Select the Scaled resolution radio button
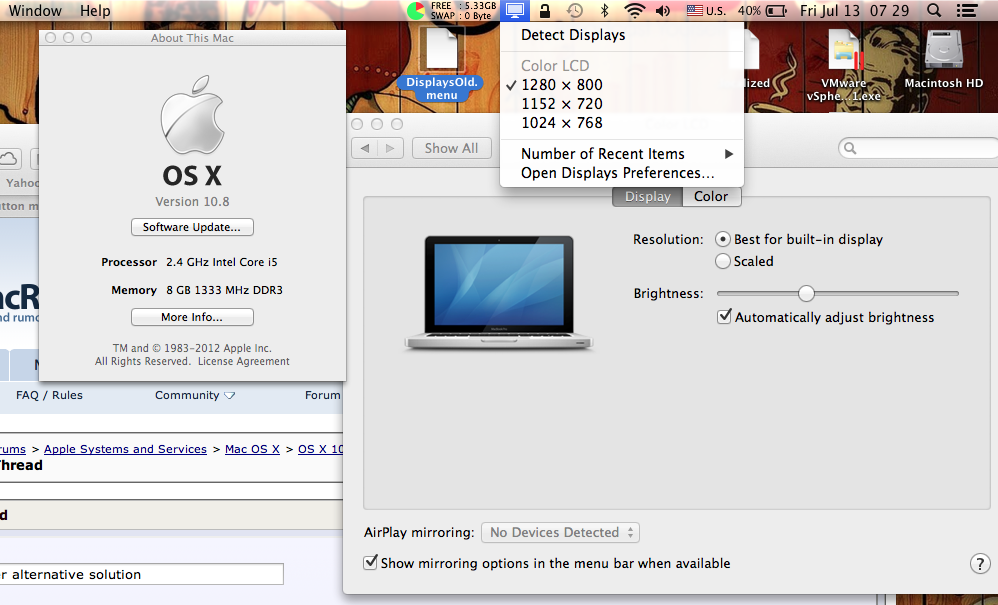This screenshot has width=998, height=605. coord(722,261)
